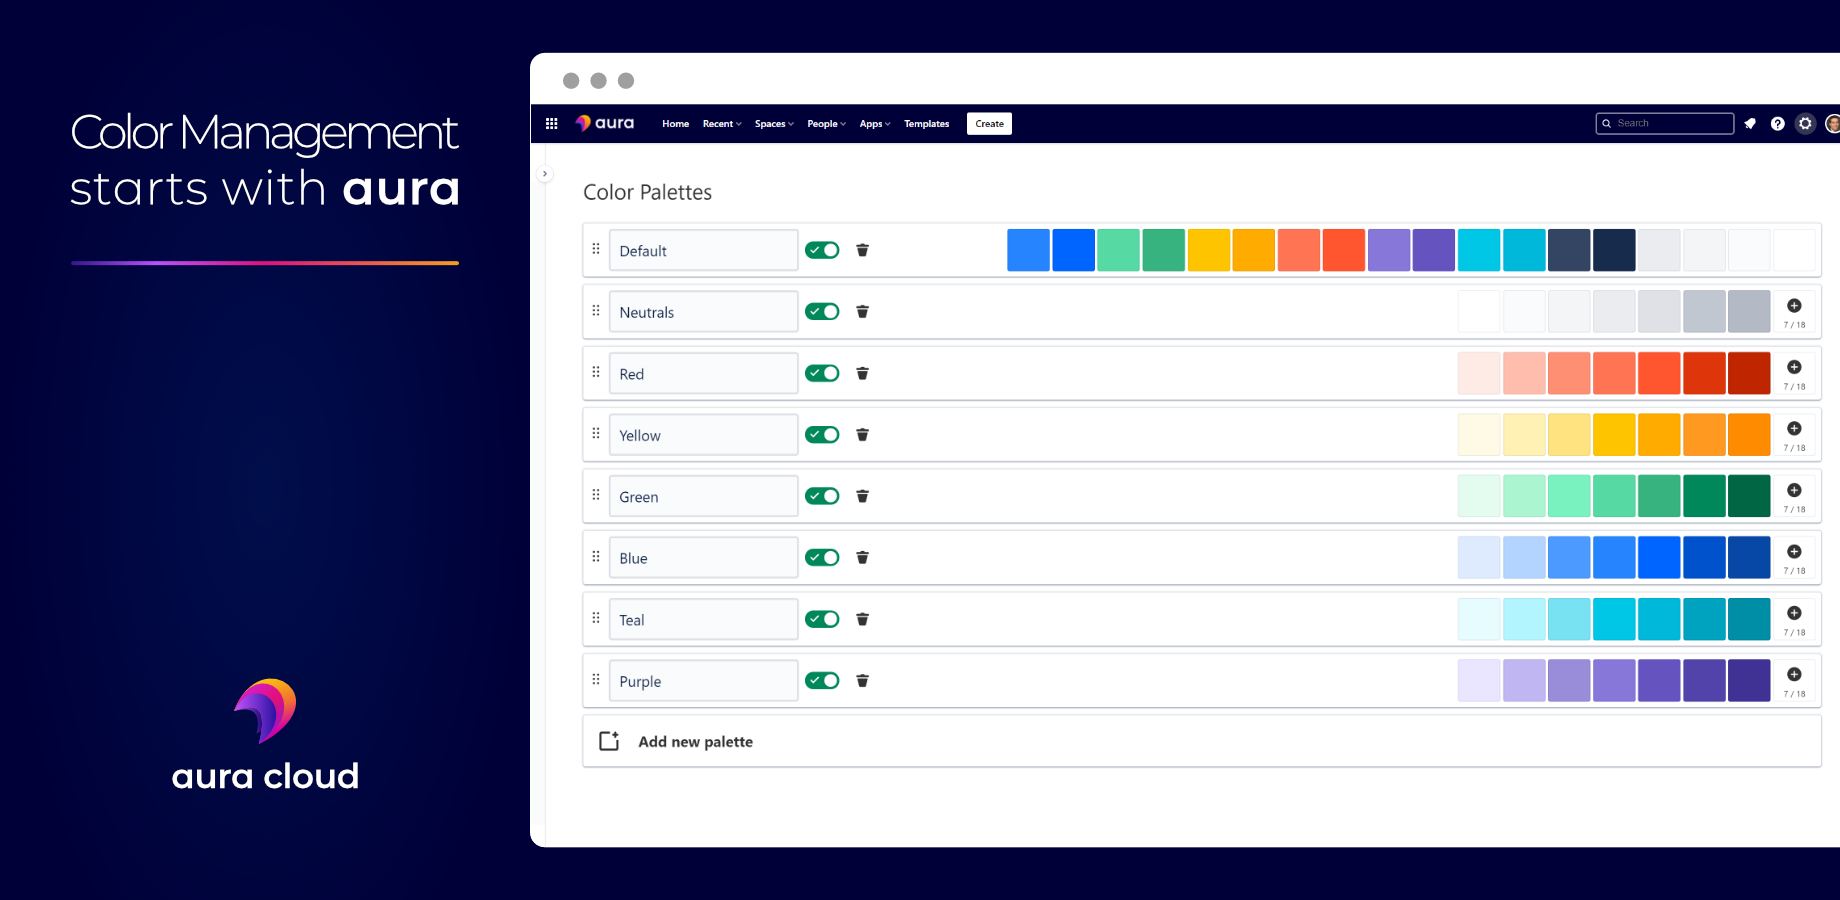Expand the collapsed sidebar chevron
The height and width of the screenshot is (900, 1840).
[x=545, y=174]
